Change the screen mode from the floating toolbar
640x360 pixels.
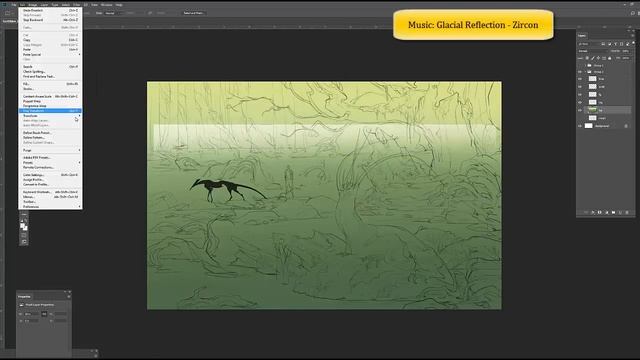pyautogui.click(x=24, y=242)
